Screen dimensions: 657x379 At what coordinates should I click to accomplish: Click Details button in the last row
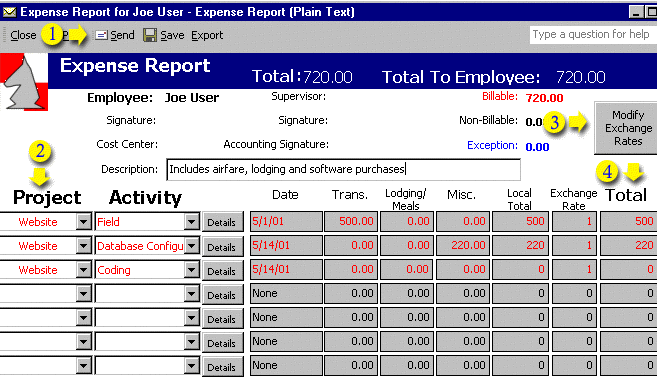coord(222,367)
